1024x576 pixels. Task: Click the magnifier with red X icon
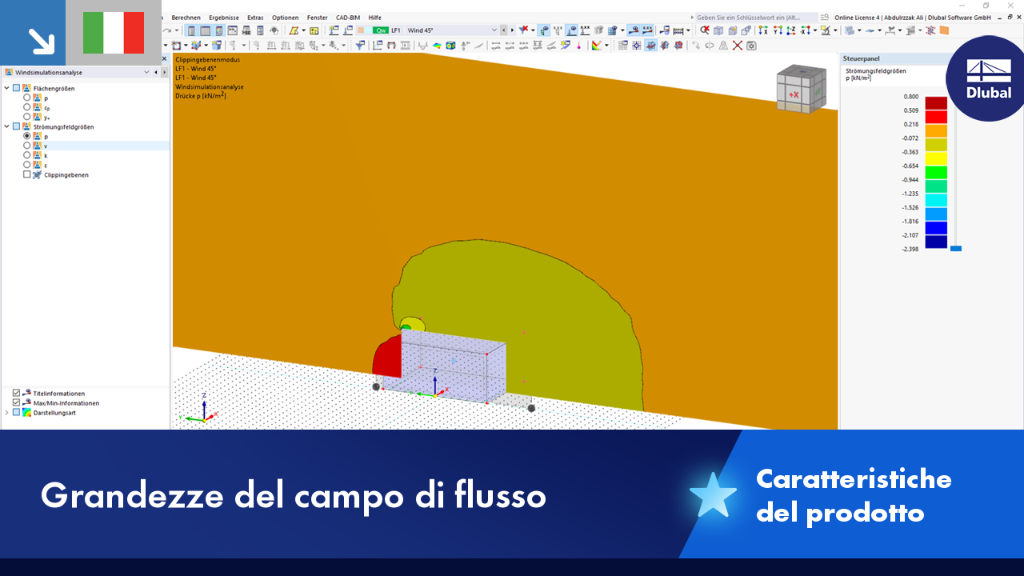(705, 30)
